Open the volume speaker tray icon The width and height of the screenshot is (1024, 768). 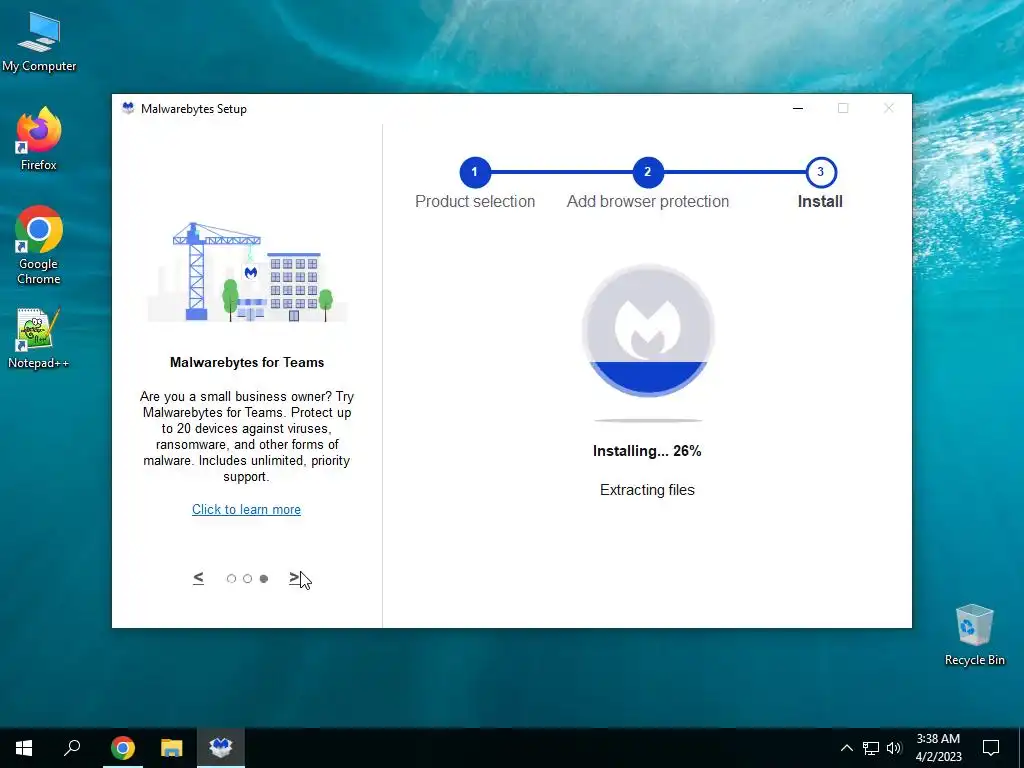point(894,748)
